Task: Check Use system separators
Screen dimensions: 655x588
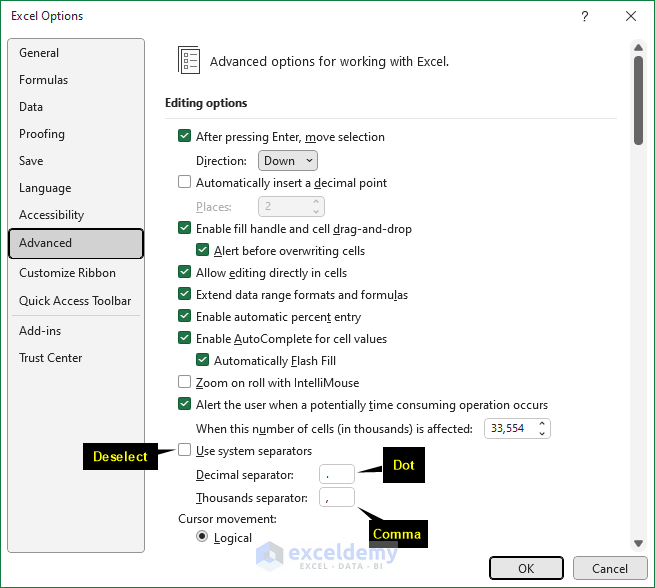Action: 184,450
